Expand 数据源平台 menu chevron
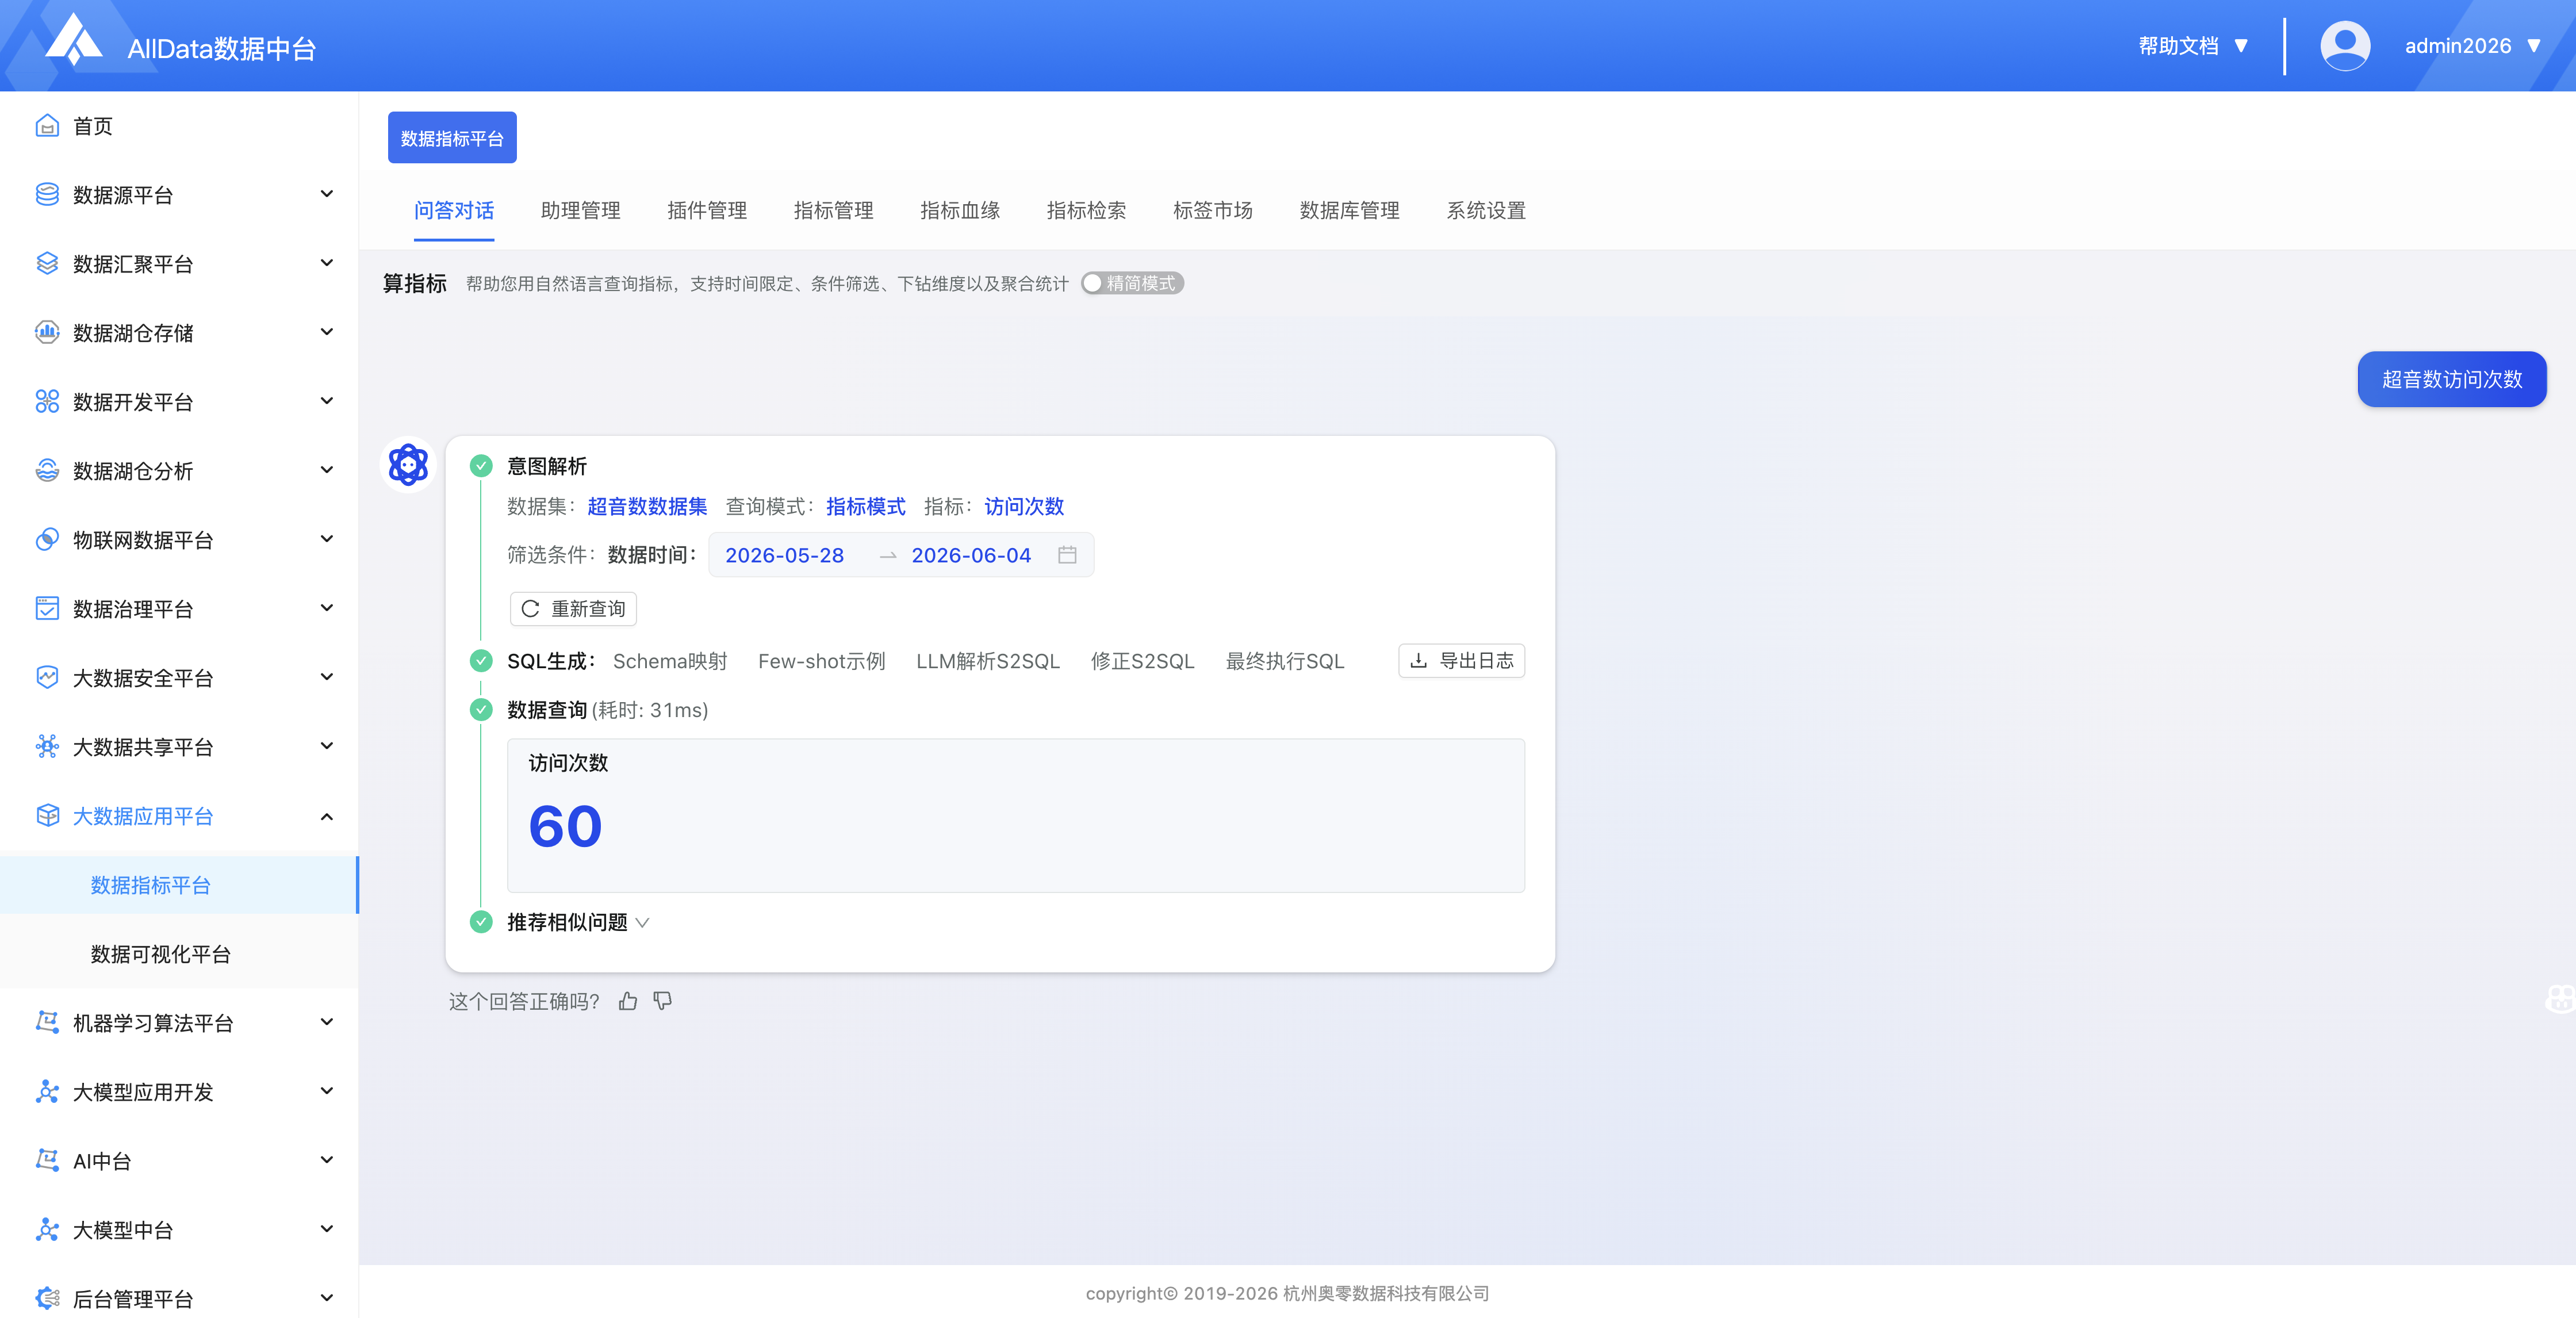The image size is (2576, 1318). (326, 194)
